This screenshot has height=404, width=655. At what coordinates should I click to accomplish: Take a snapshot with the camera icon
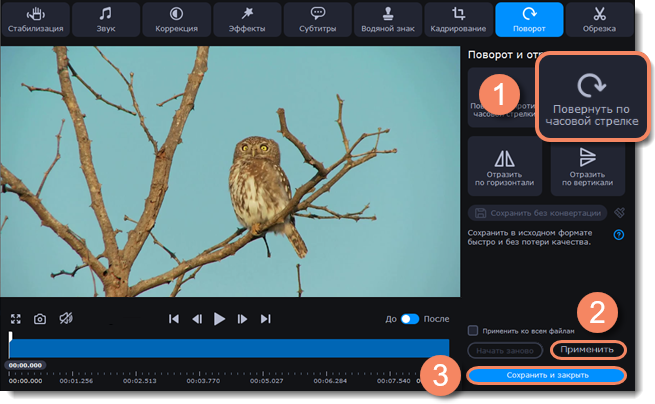point(40,319)
